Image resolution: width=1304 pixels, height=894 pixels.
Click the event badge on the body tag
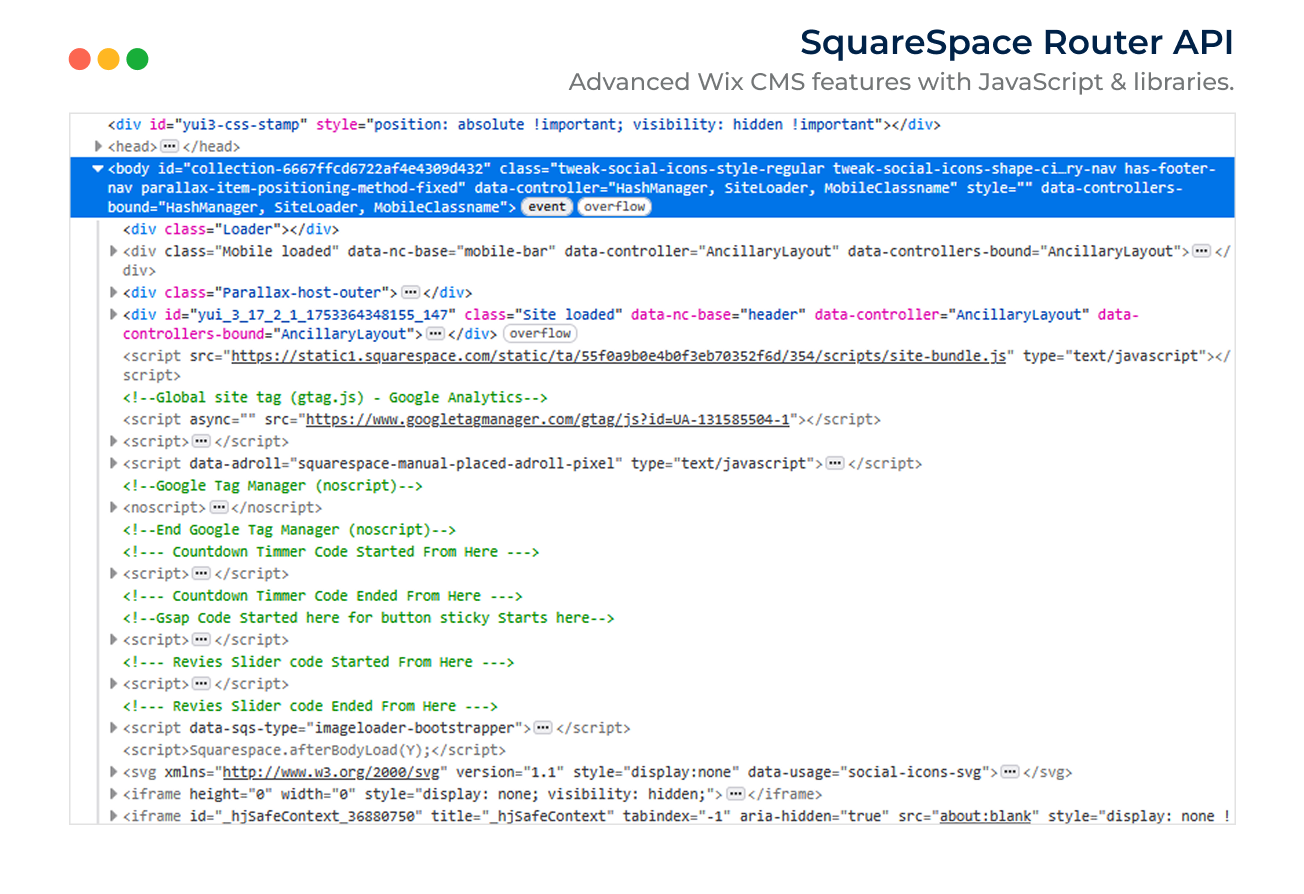click(547, 207)
